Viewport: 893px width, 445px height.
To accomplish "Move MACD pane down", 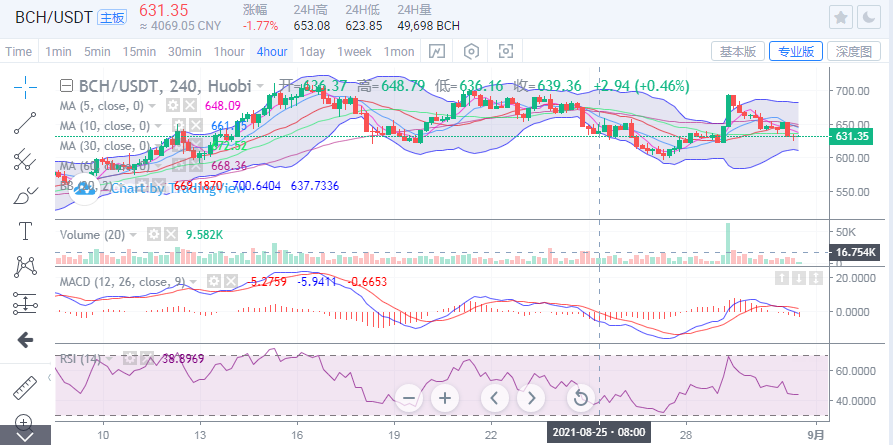I will pyautogui.click(x=799, y=279).
